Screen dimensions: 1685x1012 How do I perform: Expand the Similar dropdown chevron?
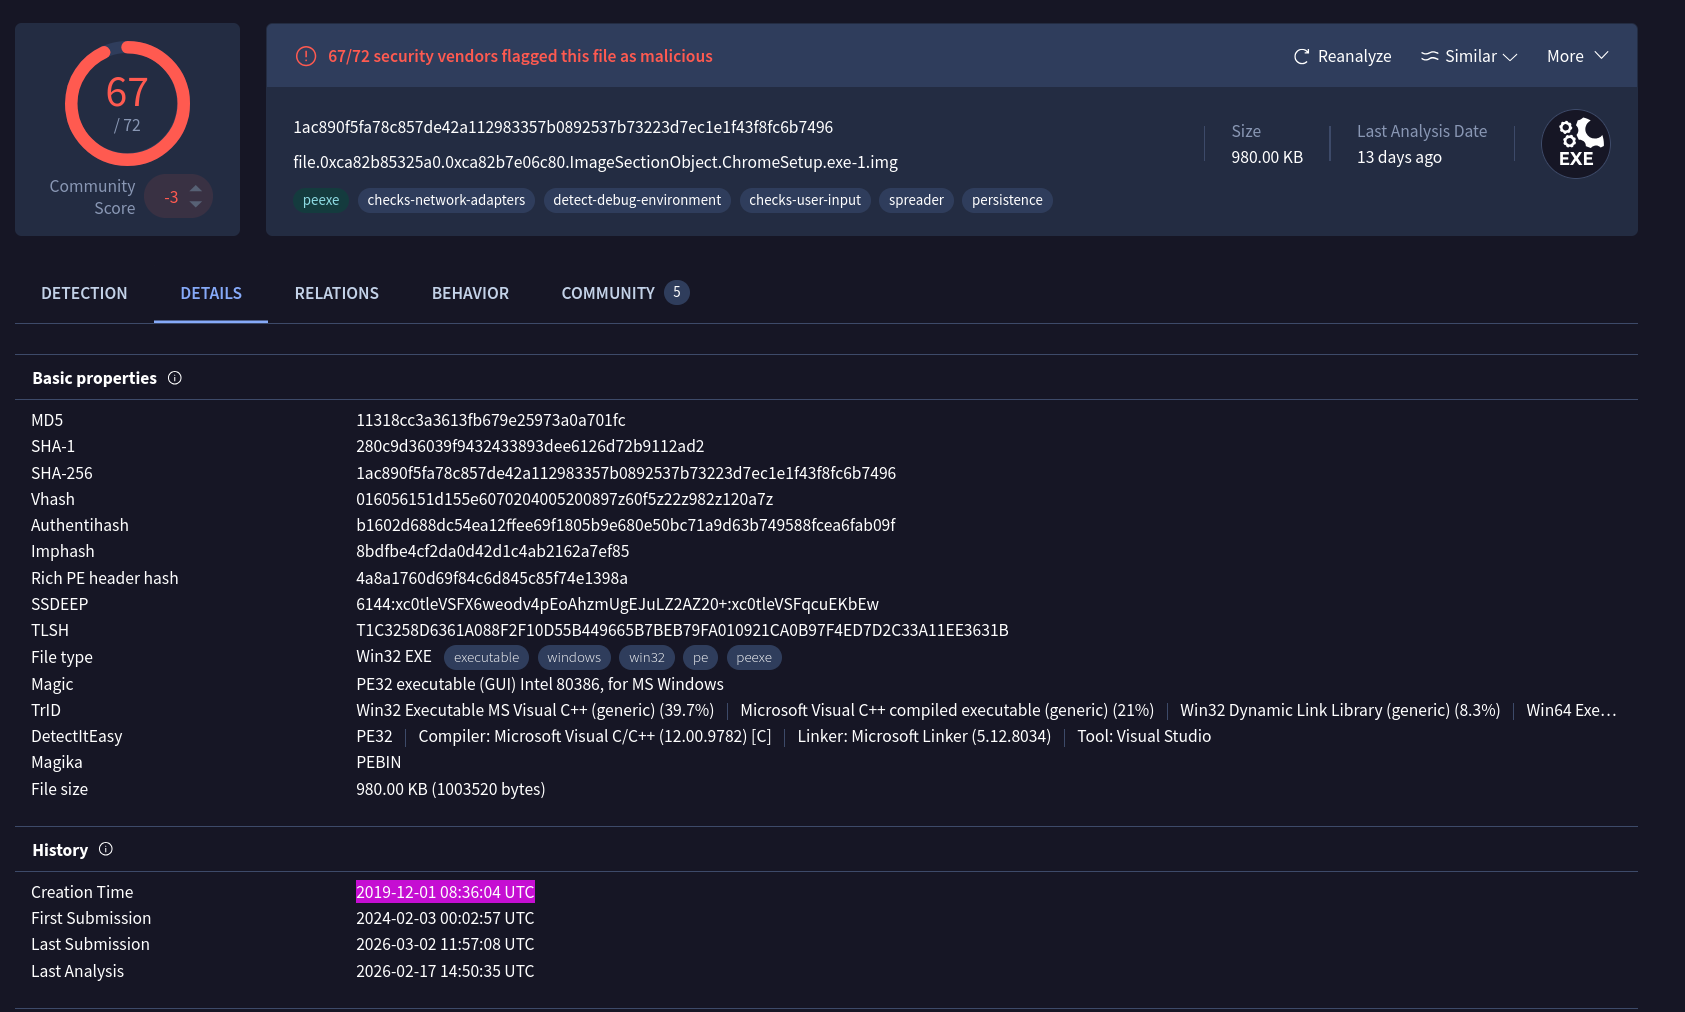tap(1510, 57)
